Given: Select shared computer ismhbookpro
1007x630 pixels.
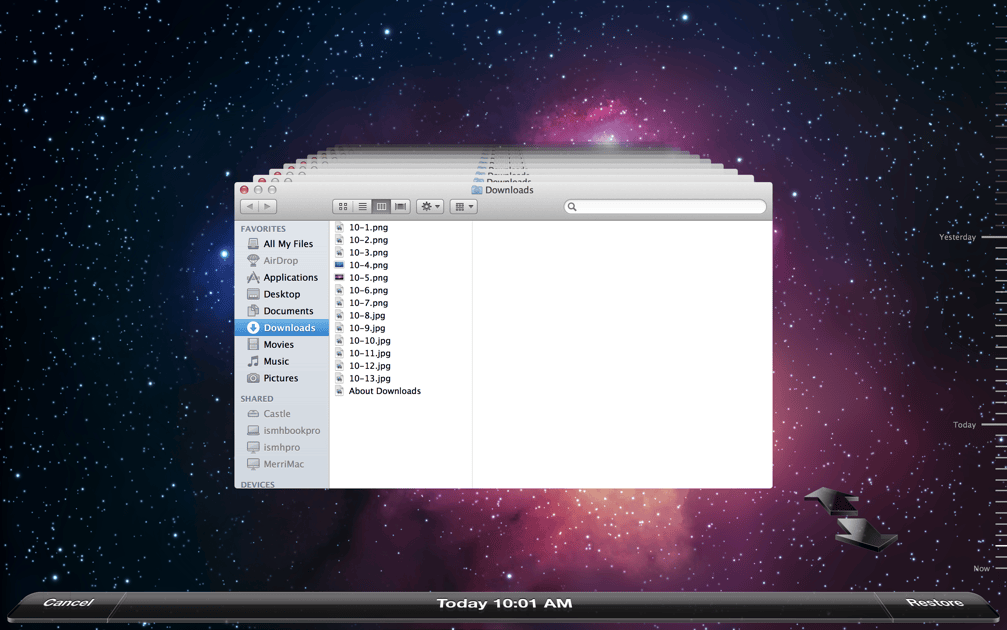Looking at the screenshot, I should pyautogui.click(x=282, y=430).
